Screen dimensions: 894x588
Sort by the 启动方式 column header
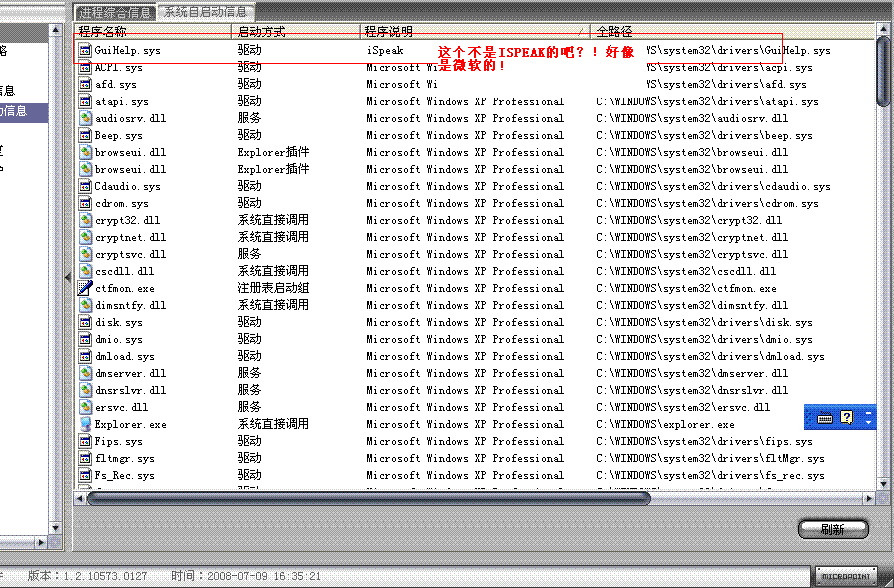pyautogui.click(x=295, y=32)
